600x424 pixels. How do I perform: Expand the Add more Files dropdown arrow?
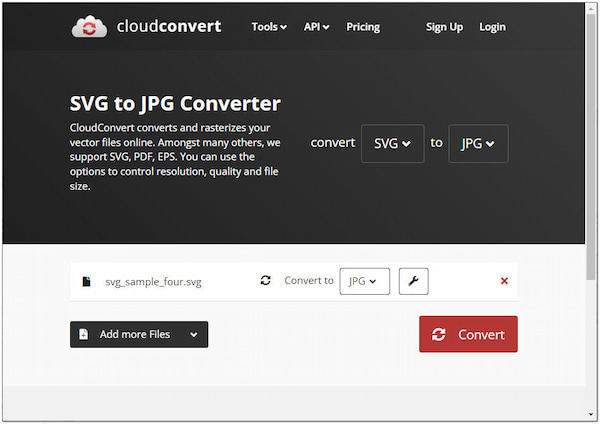click(194, 334)
